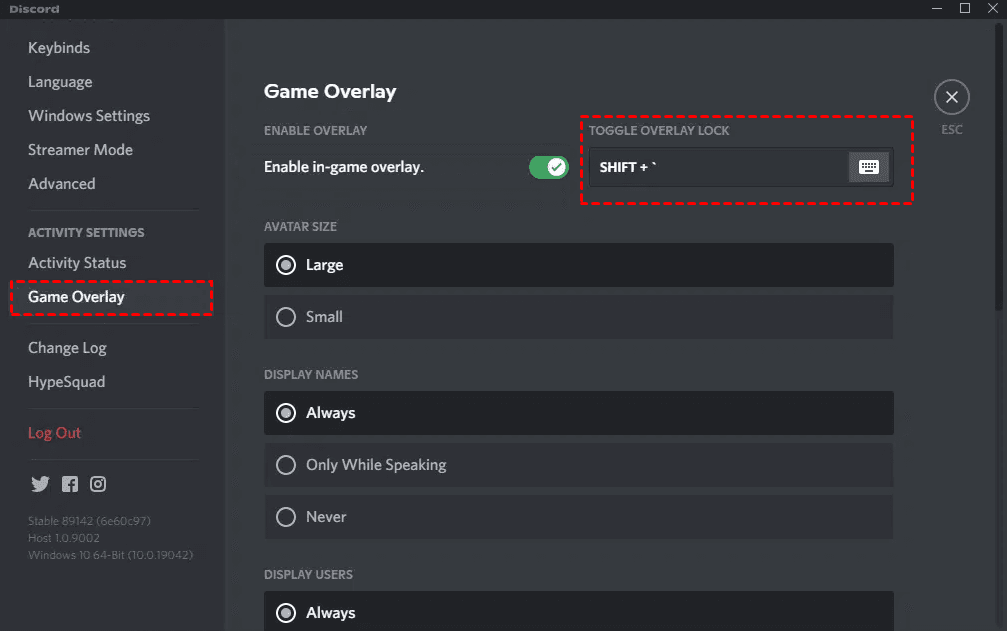Open the Activity Status page

pyautogui.click(x=77, y=263)
